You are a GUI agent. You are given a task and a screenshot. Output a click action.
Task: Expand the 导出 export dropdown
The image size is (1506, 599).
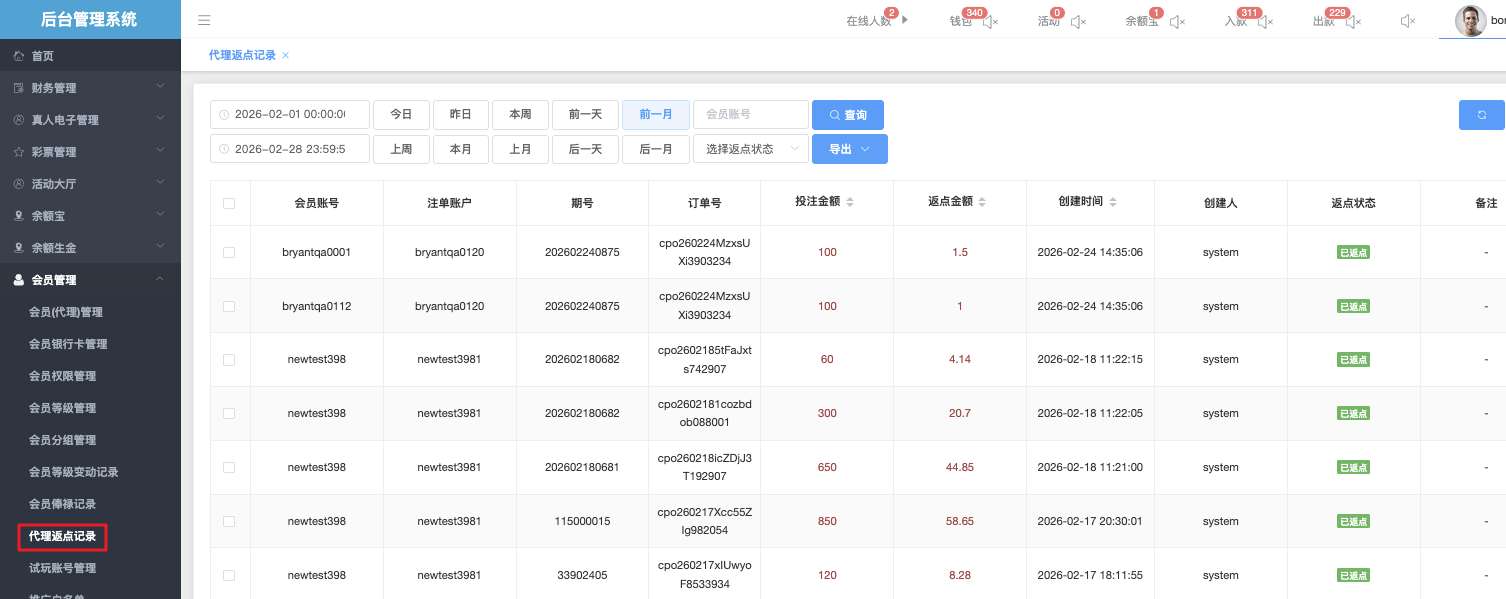pyautogui.click(x=849, y=149)
